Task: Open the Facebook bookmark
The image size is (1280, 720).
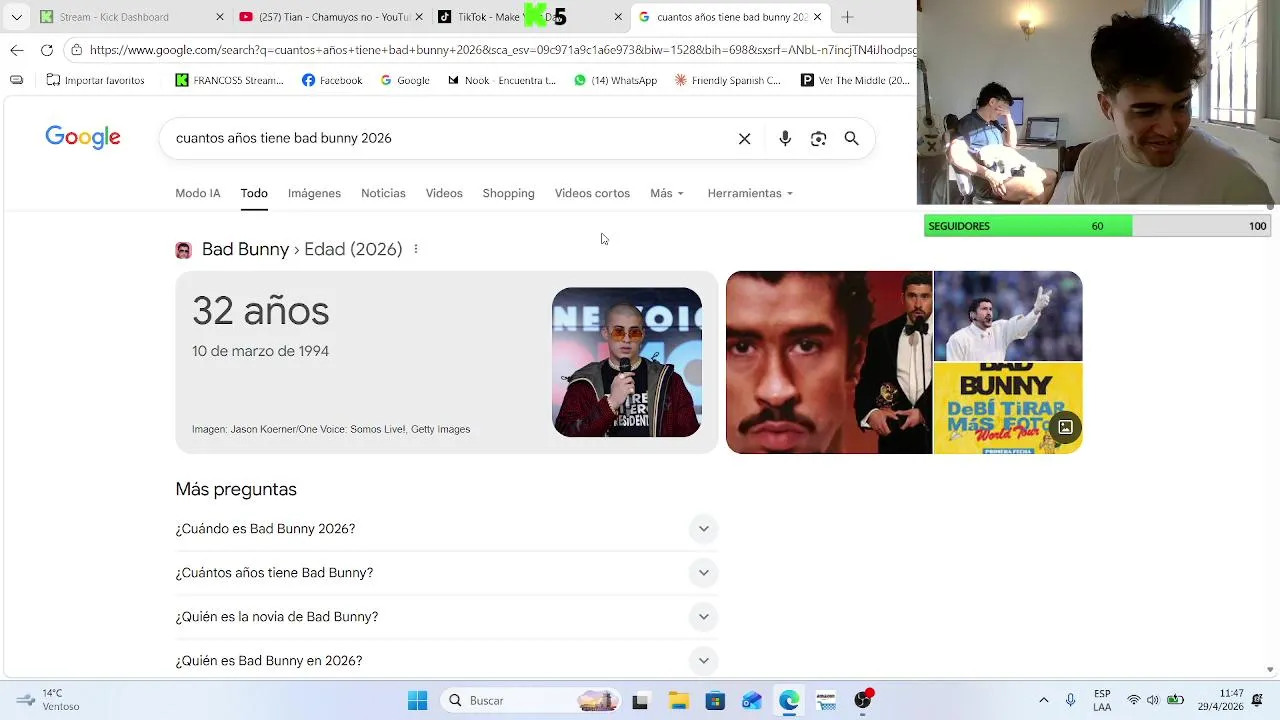Action: click(x=332, y=80)
